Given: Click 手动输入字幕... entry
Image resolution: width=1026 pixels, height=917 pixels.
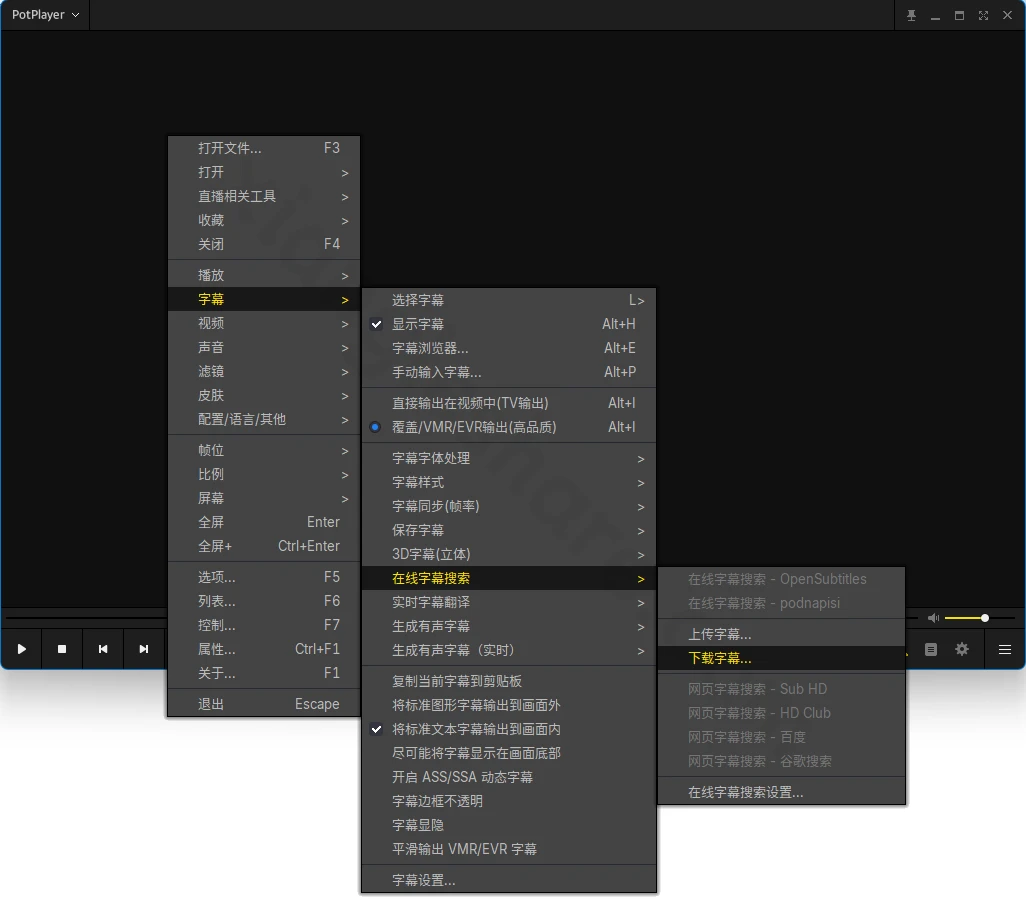Looking at the screenshot, I should pos(508,372).
